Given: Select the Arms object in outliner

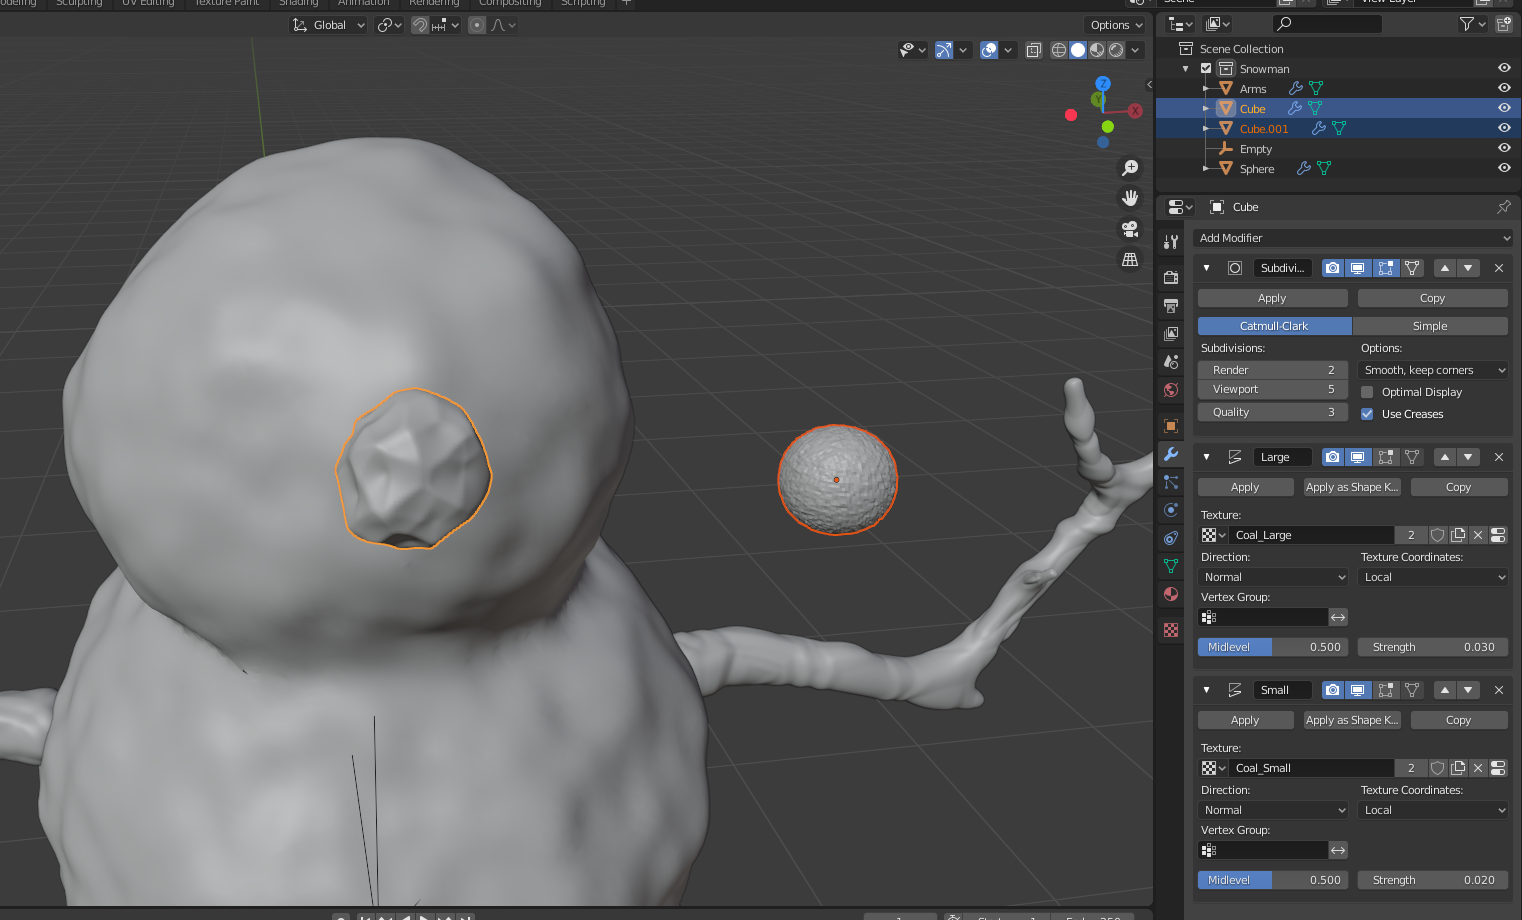Looking at the screenshot, I should click(1253, 89).
